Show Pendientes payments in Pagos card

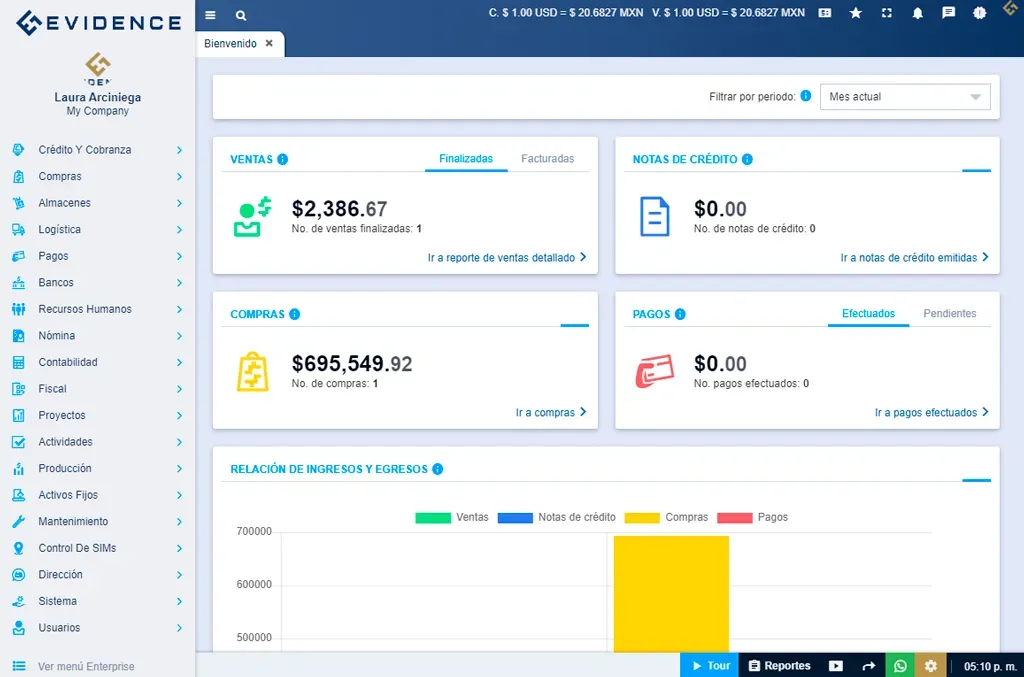pyautogui.click(x=949, y=313)
